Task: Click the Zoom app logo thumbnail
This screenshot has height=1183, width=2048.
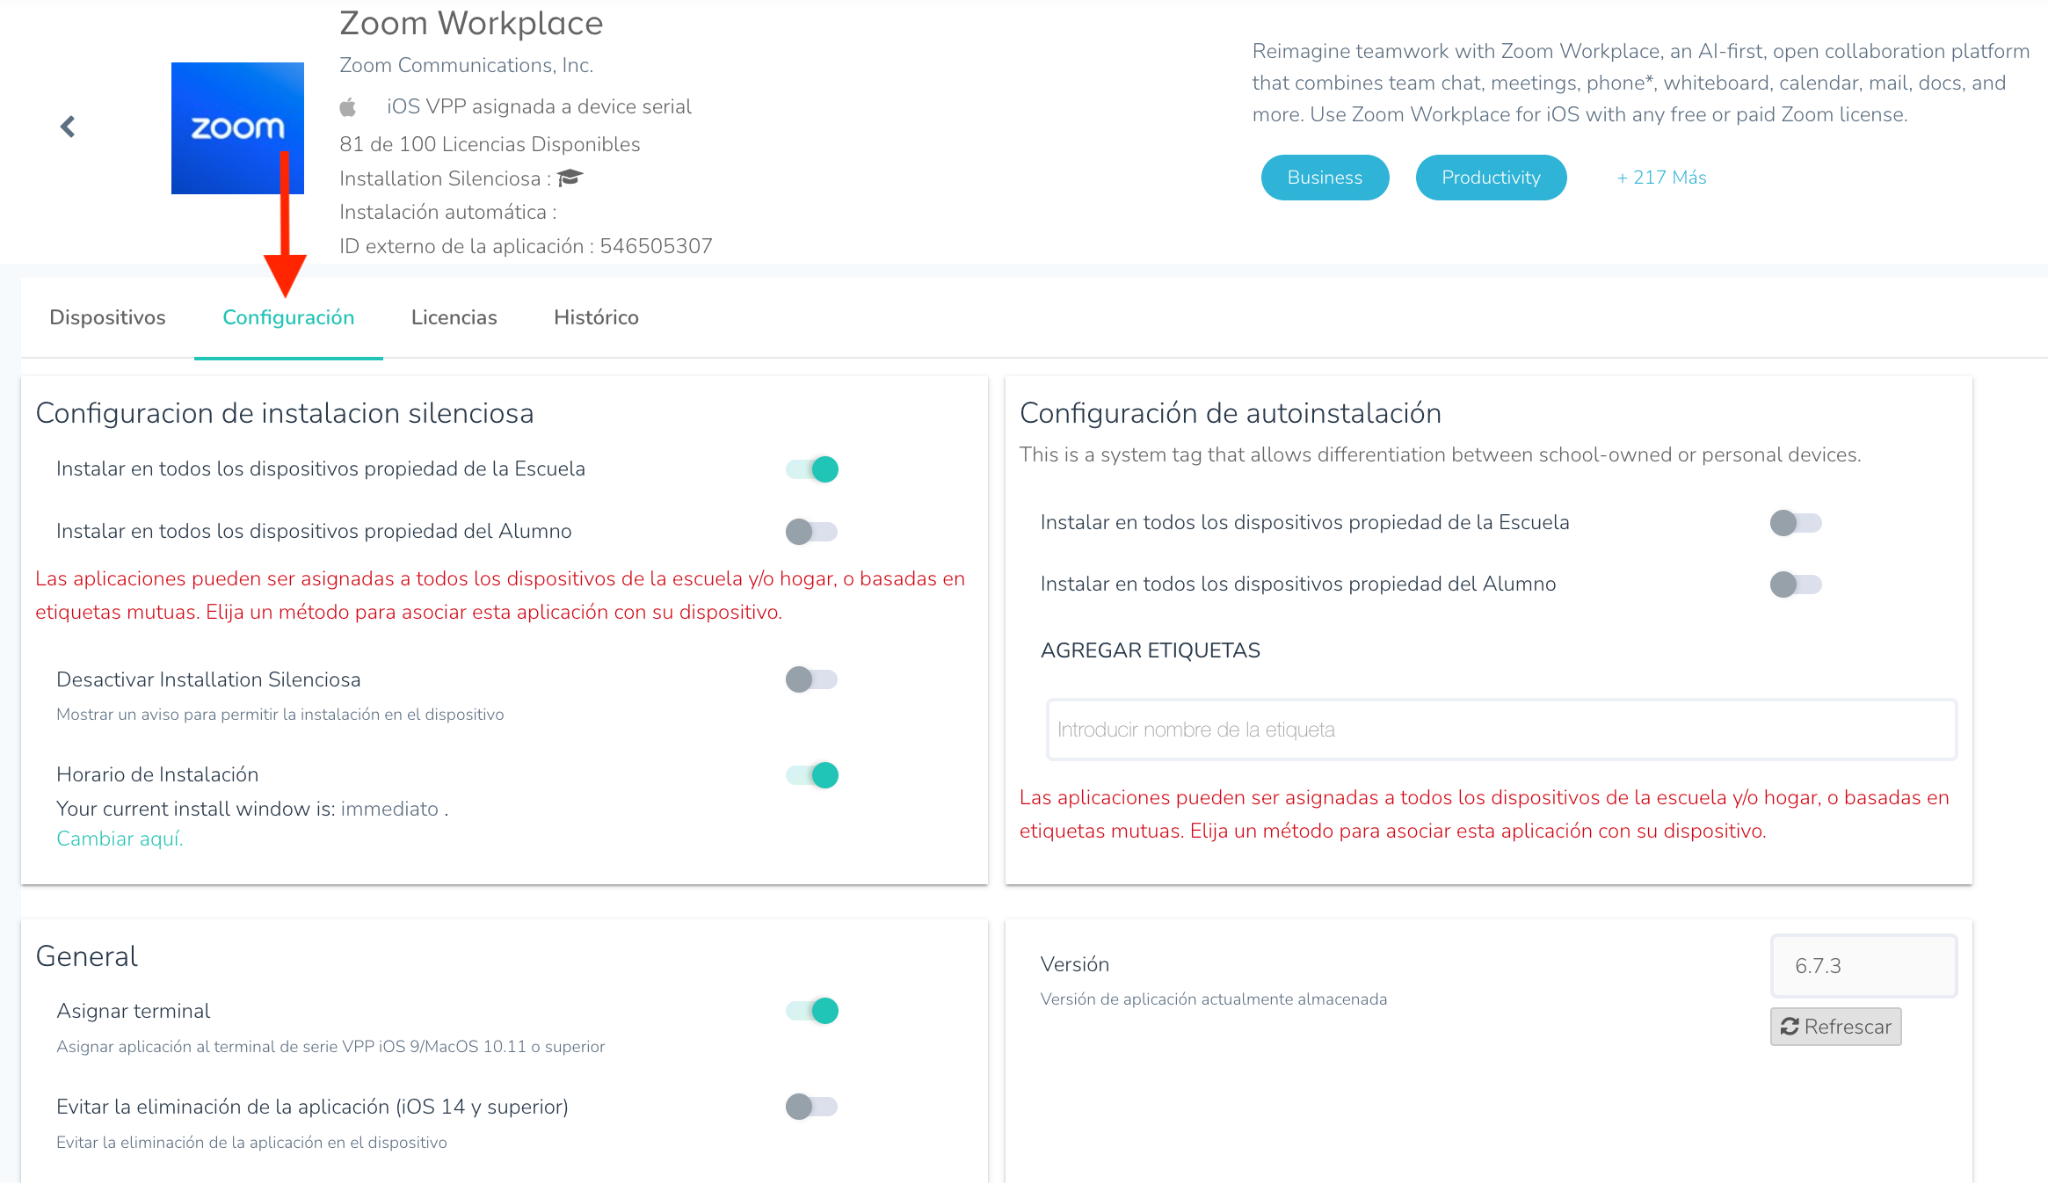Action: point(237,128)
